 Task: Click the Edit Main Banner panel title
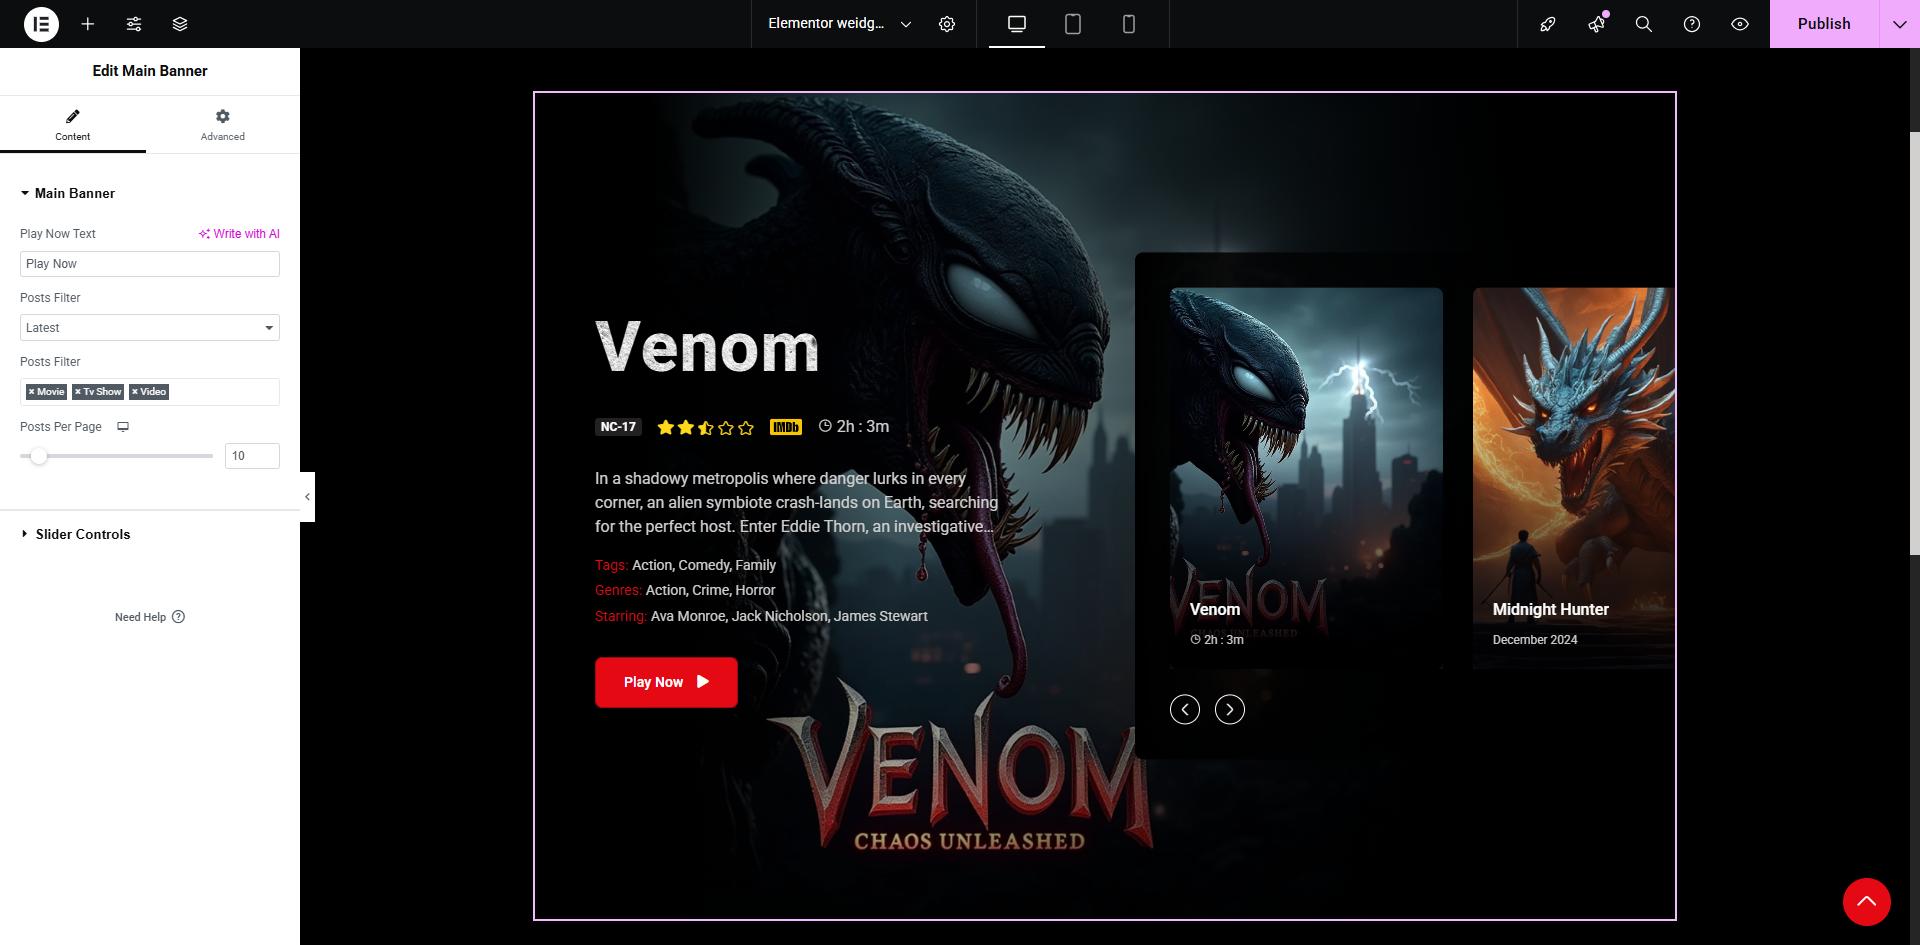150,71
